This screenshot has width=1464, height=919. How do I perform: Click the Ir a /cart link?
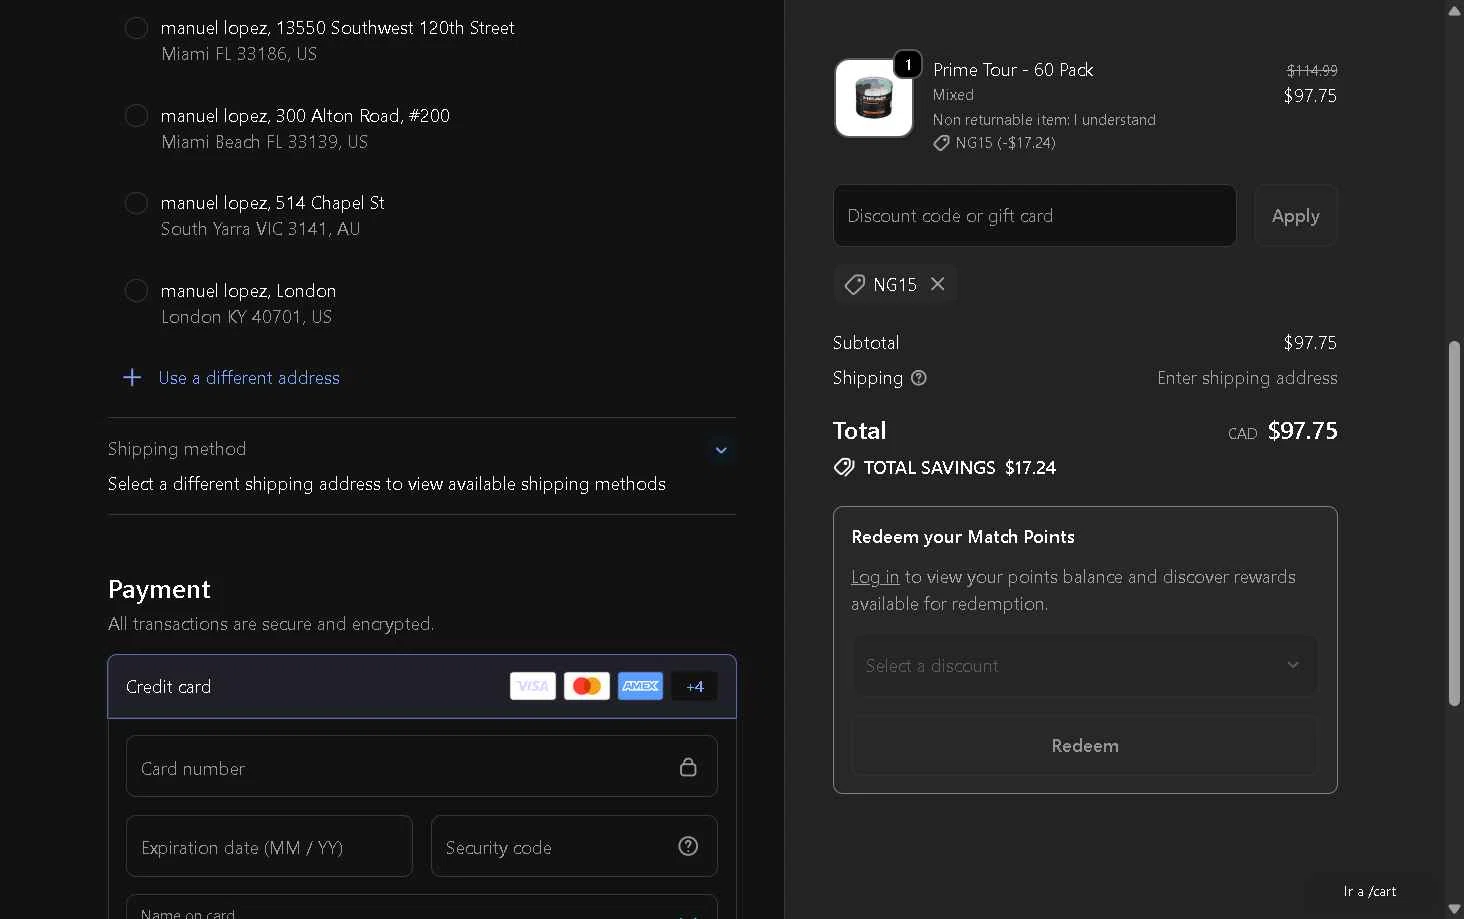(x=1370, y=891)
